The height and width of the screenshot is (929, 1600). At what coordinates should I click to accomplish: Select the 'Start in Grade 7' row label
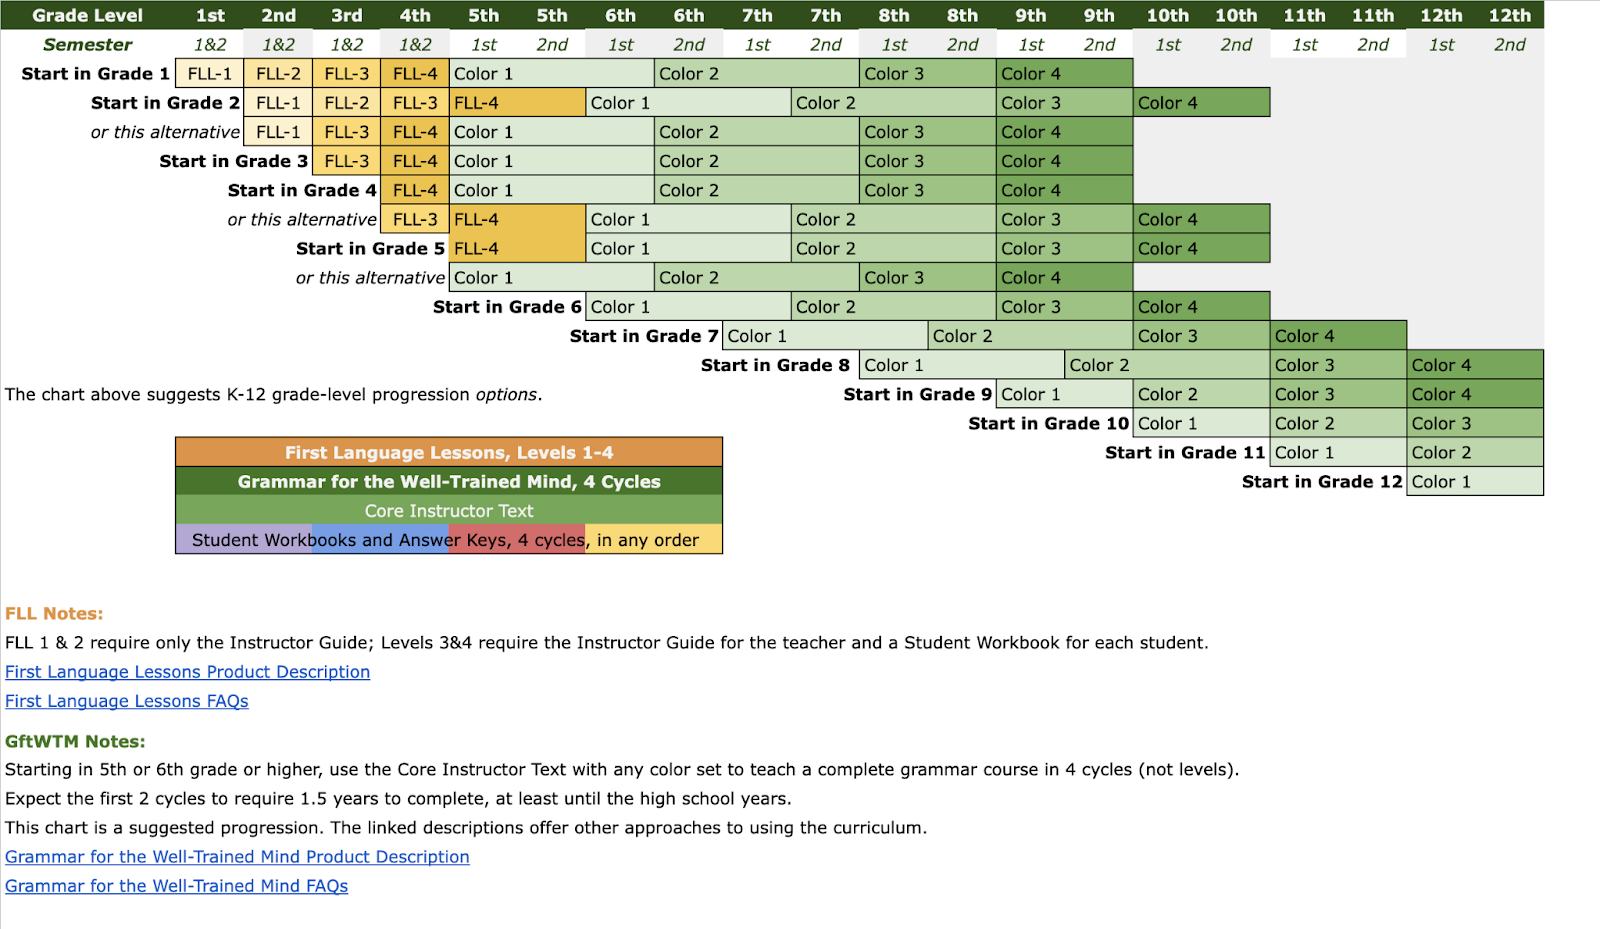(644, 336)
